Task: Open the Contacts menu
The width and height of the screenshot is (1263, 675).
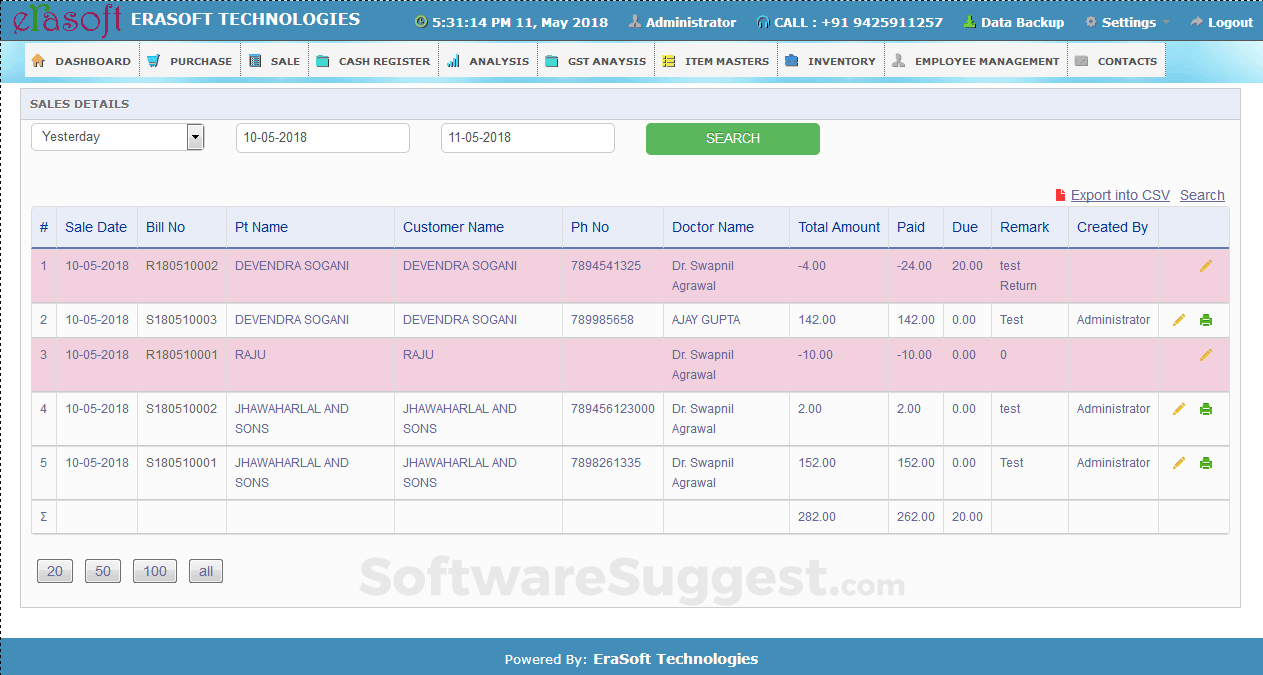Action: [x=1116, y=61]
